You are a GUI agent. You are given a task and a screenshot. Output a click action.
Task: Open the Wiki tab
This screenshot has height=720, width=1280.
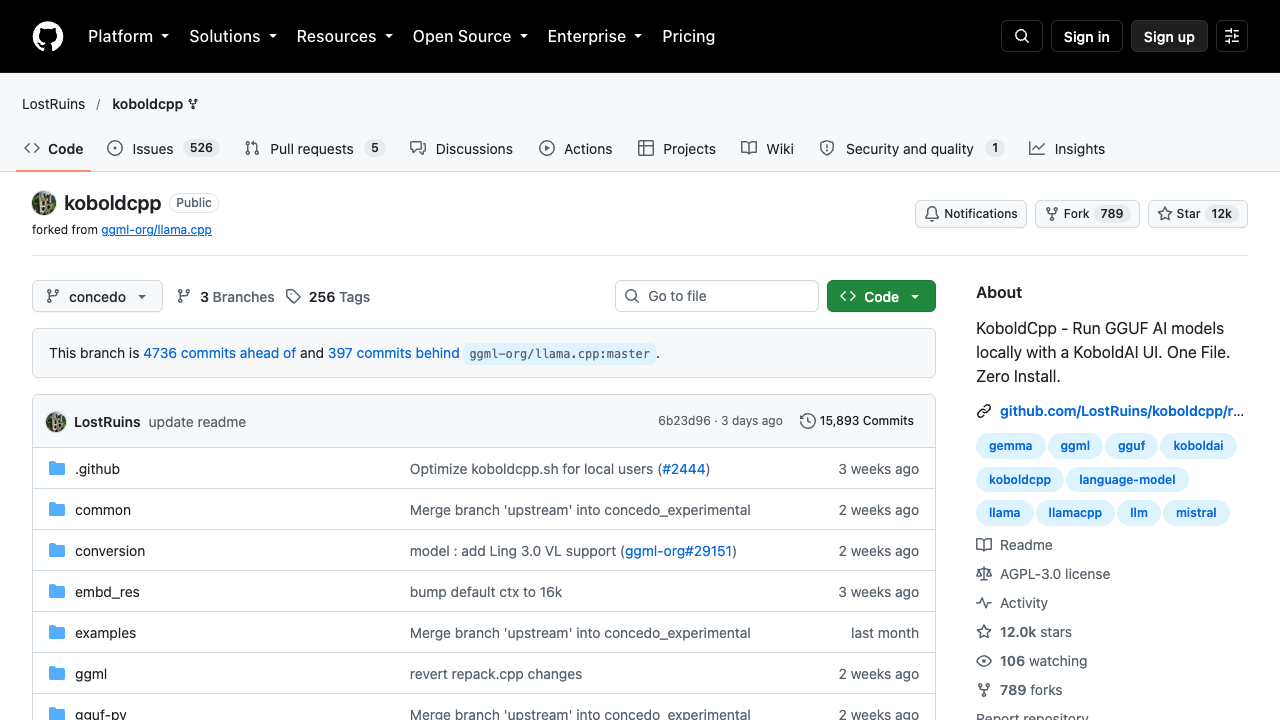(x=767, y=149)
